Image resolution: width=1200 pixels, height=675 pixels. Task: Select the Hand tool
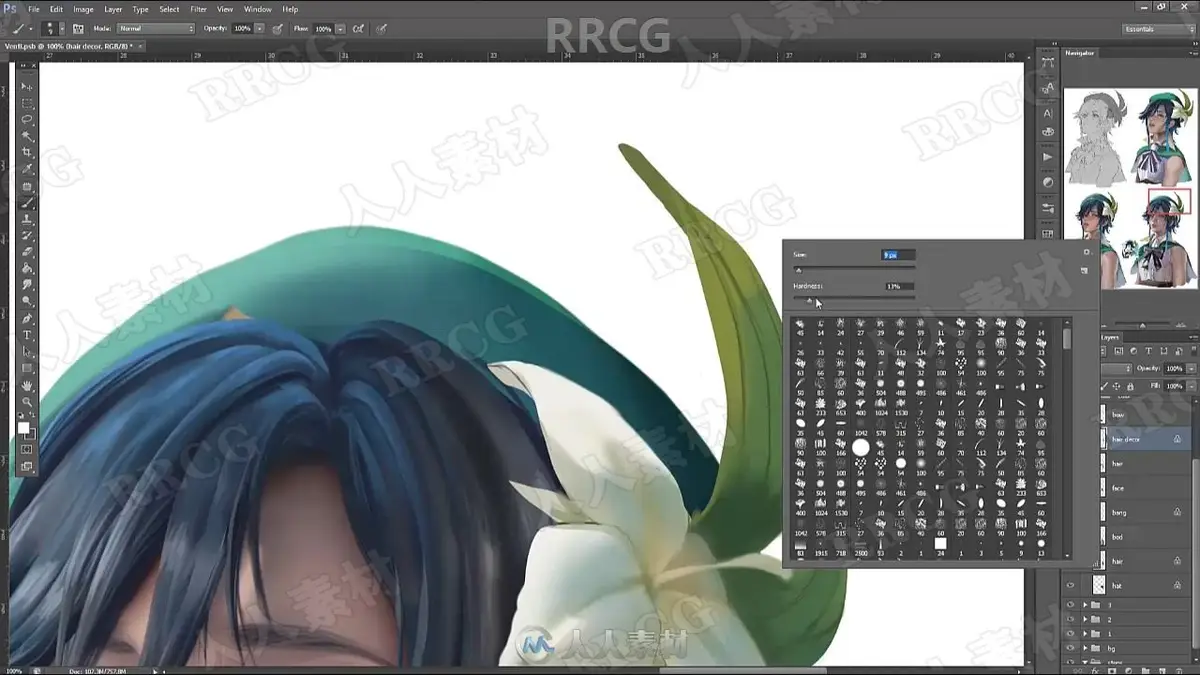(27, 385)
